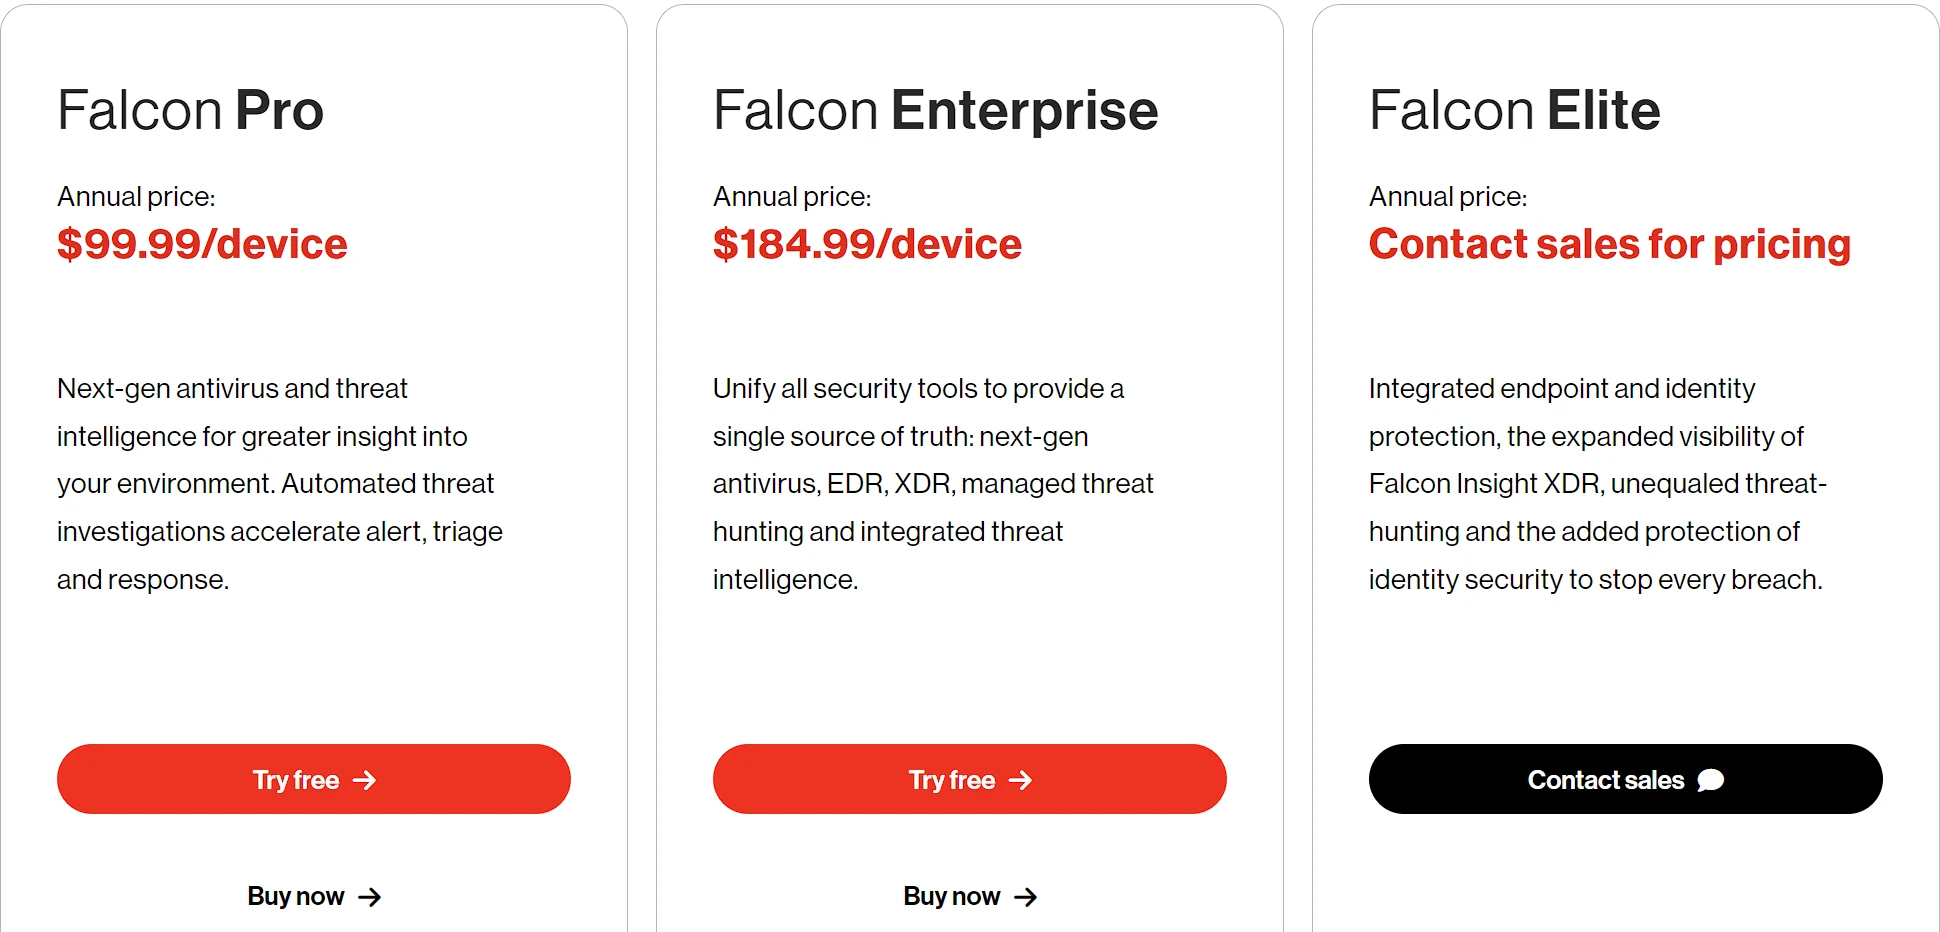The height and width of the screenshot is (932, 1940).
Task: Start a free trial of Falcon Pro
Action: 314,779
